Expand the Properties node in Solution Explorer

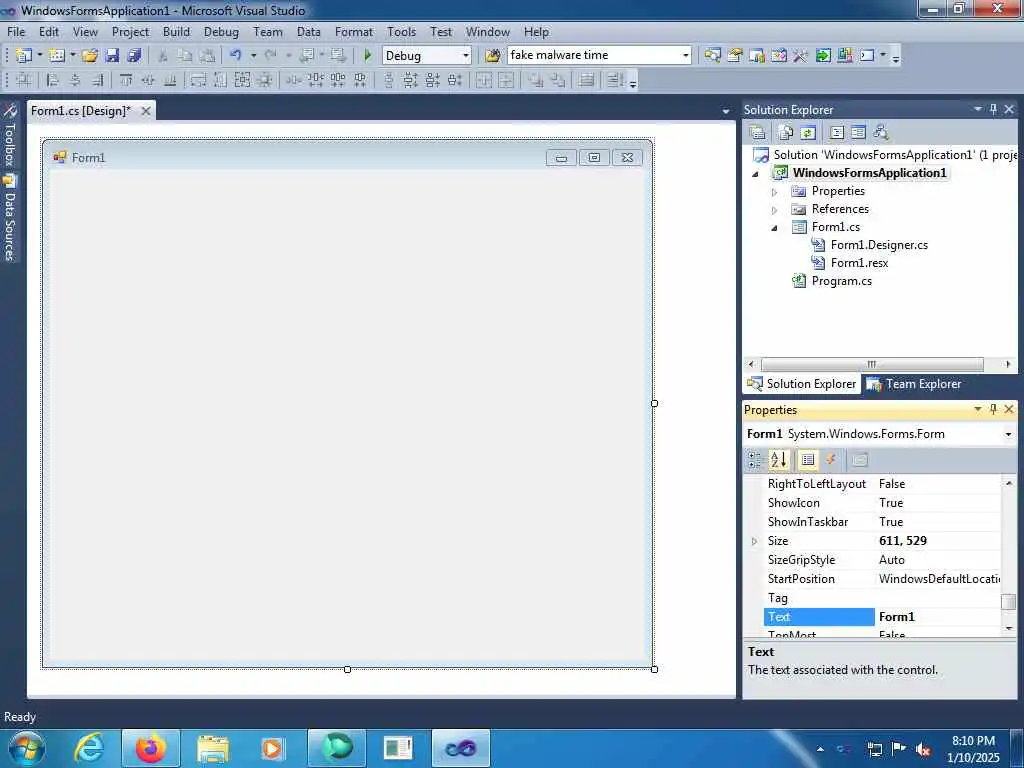(x=775, y=192)
